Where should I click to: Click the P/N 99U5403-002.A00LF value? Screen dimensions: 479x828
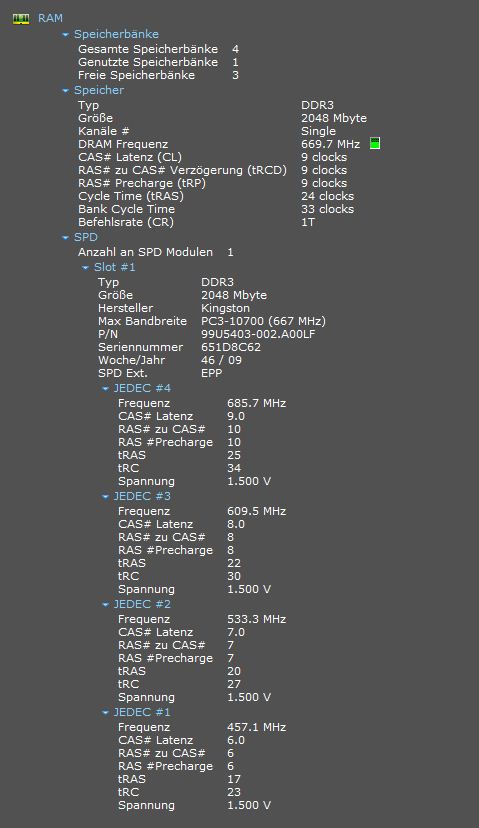click(x=258, y=334)
